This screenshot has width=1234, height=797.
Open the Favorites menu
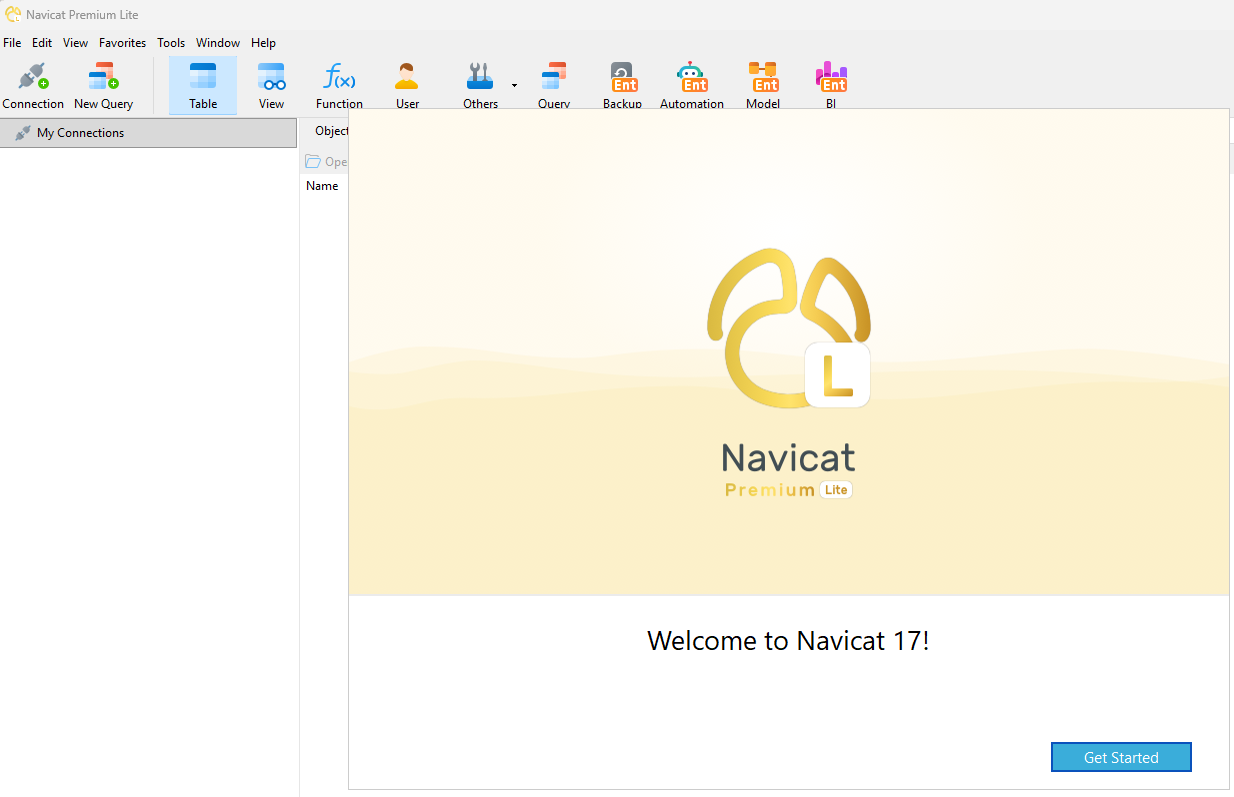click(122, 43)
